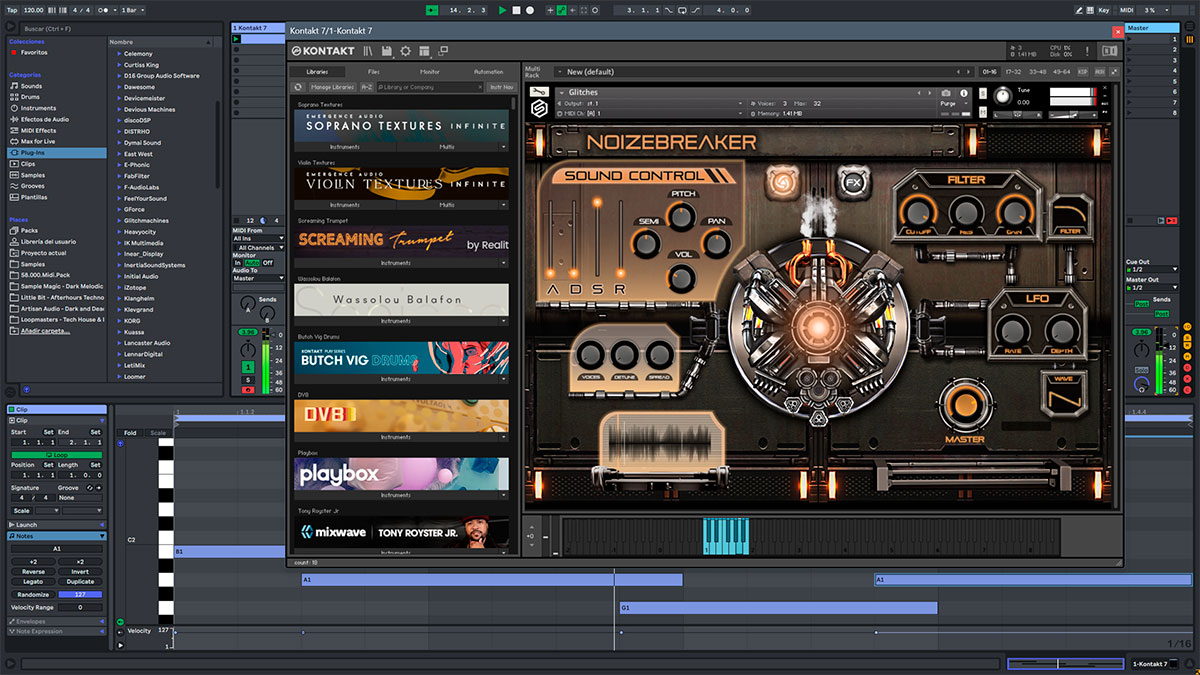
Task: Click the Noizebreaker FX button
Action: click(x=853, y=183)
